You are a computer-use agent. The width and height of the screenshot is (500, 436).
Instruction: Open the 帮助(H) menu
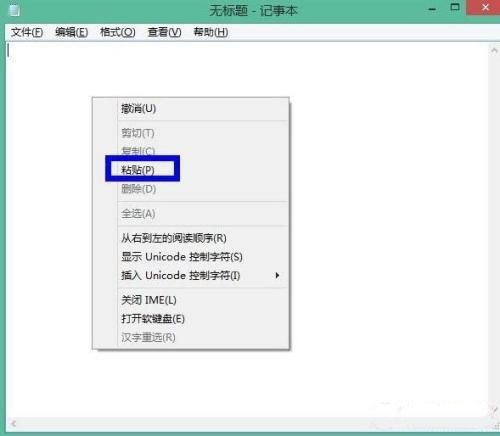(x=211, y=32)
